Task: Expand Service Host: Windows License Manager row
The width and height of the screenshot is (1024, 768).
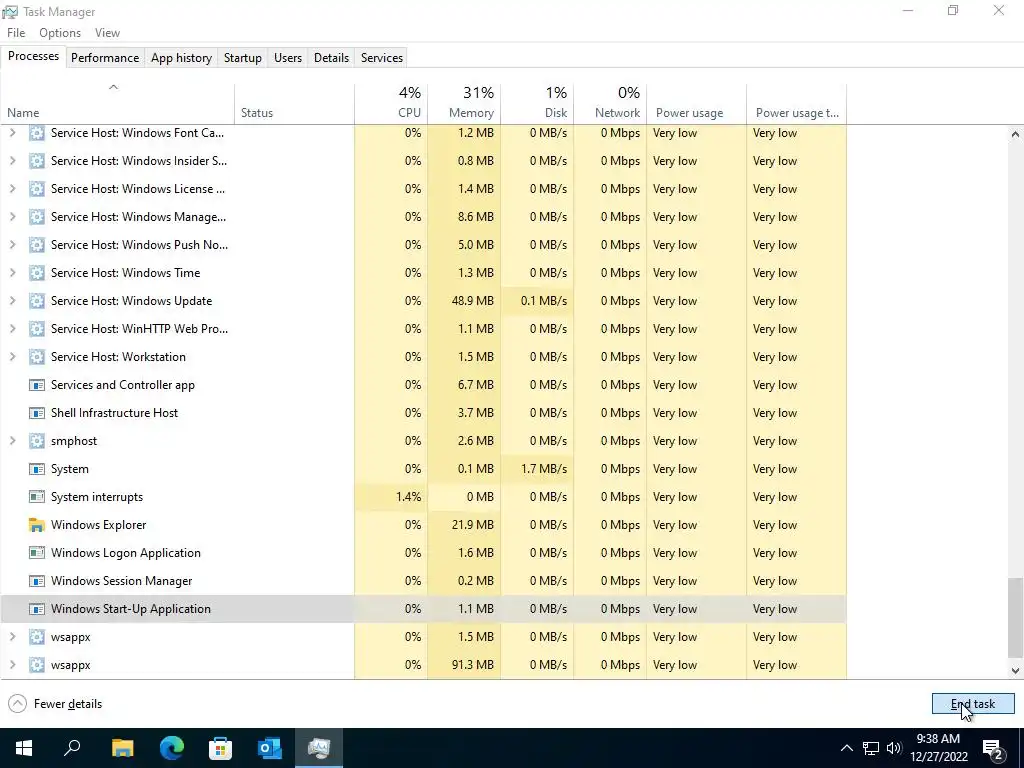Action: (x=12, y=189)
